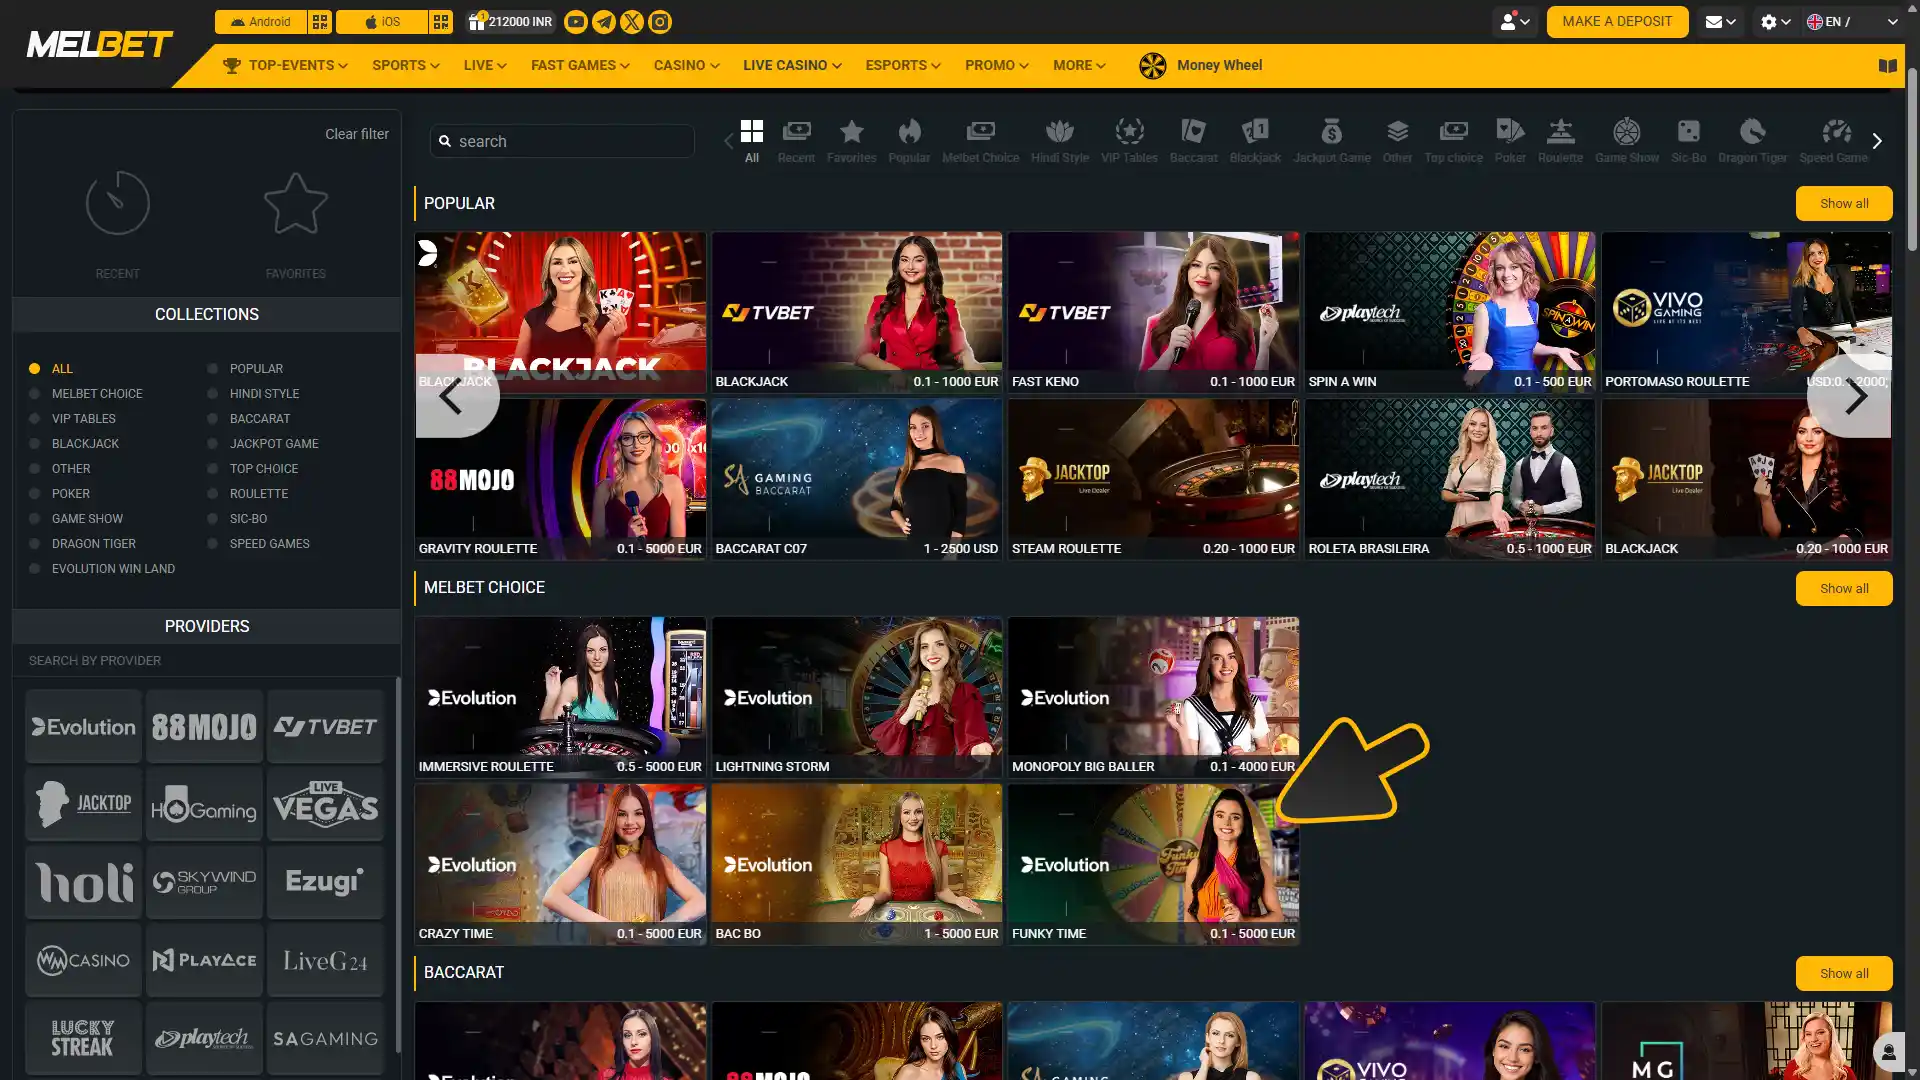Click the providers list scrollbar
Image resolution: width=1920 pixels, height=1080 pixels.
pos(397,865)
